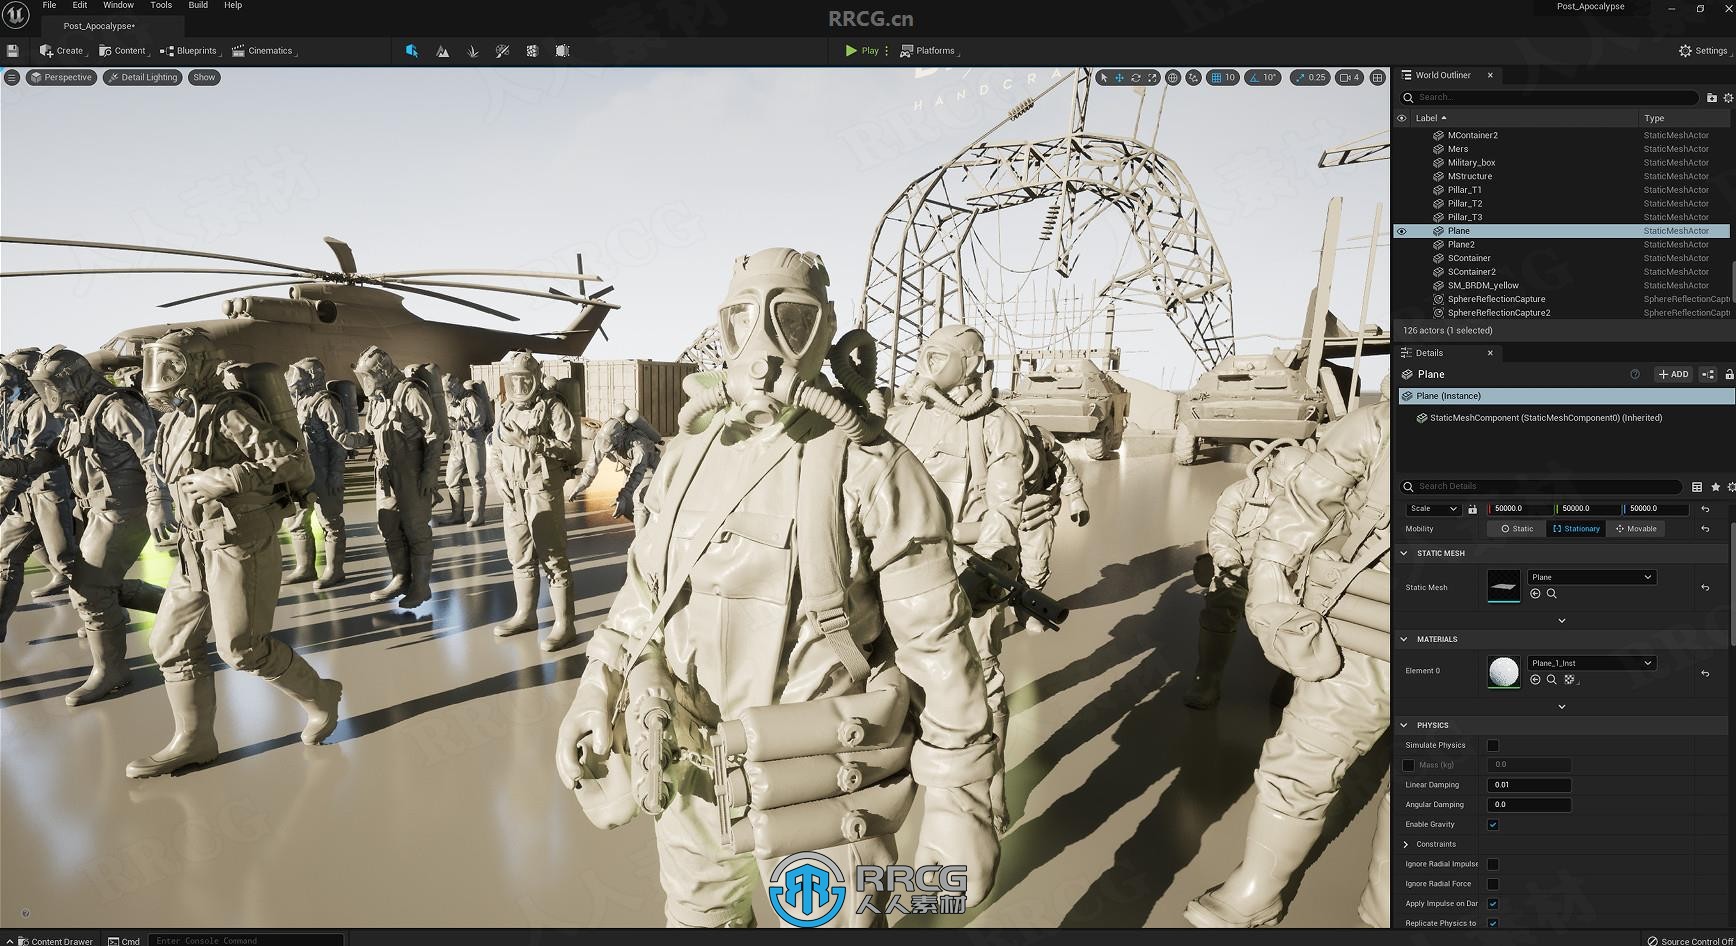Toggle the Scale ratio lock
The image size is (1736, 946).
click(1472, 509)
